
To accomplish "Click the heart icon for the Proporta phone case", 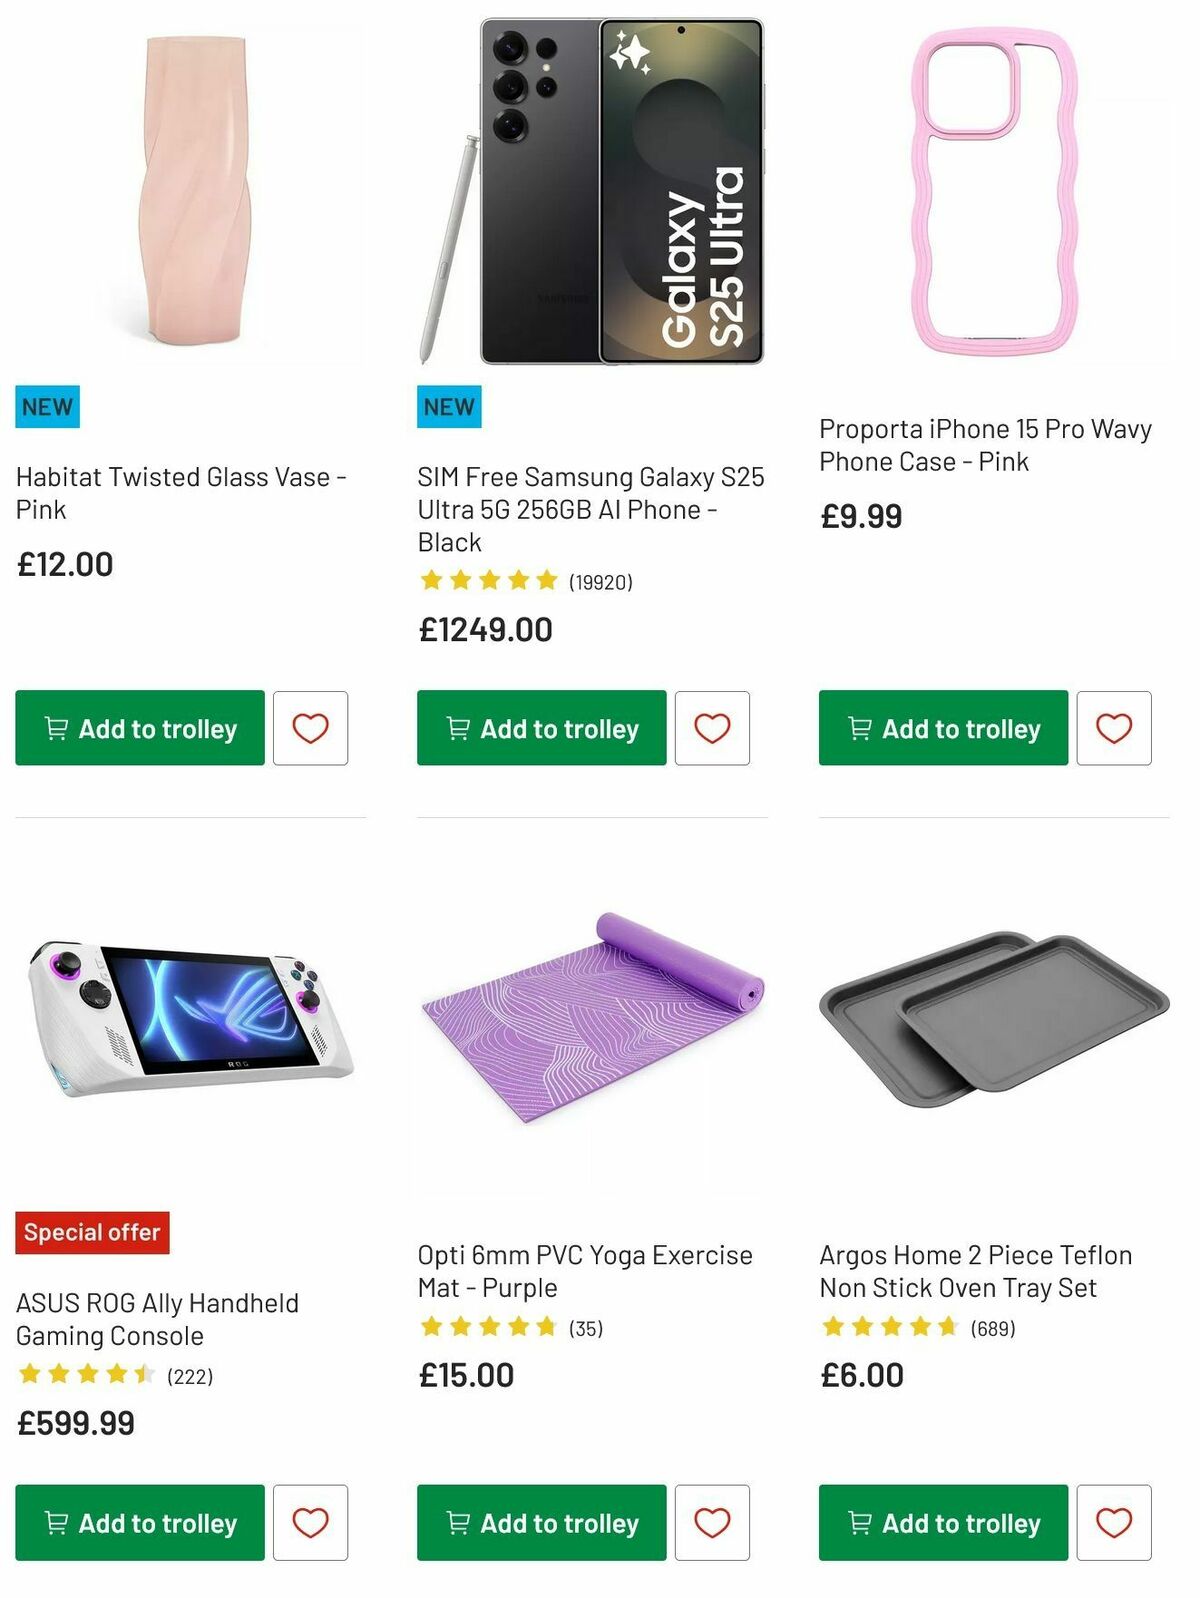I will pos(1113,728).
